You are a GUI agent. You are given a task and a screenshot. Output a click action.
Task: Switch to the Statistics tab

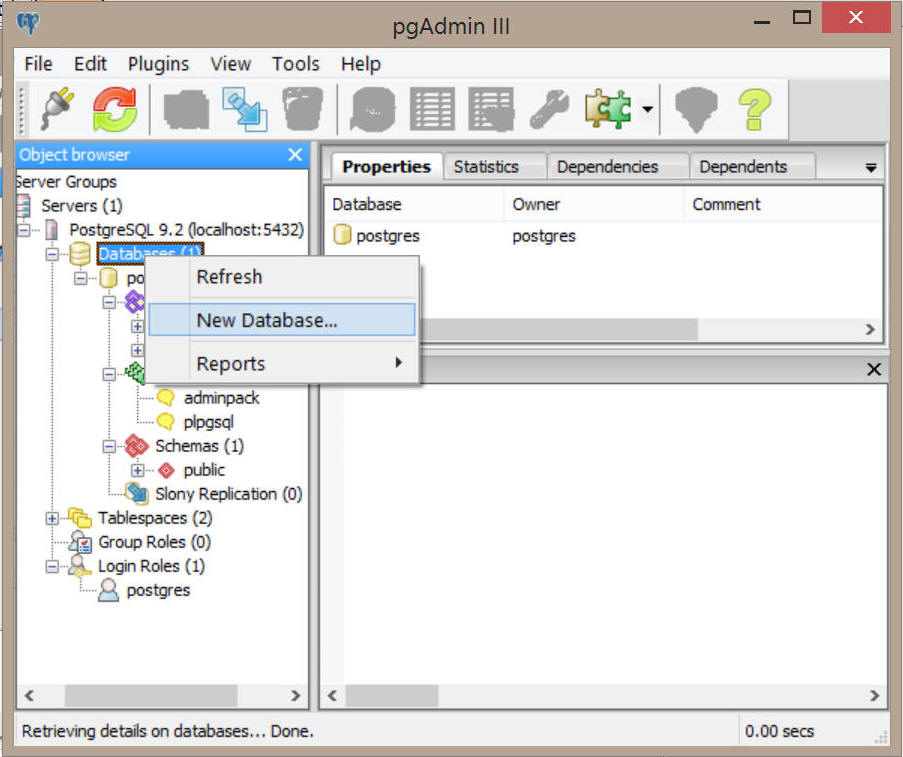[486, 167]
